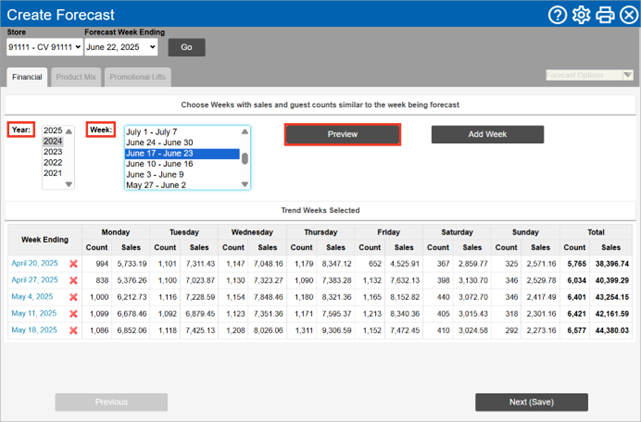Click Friday sales value 8,340.36
This screenshot has height=422, width=641.
405,314
